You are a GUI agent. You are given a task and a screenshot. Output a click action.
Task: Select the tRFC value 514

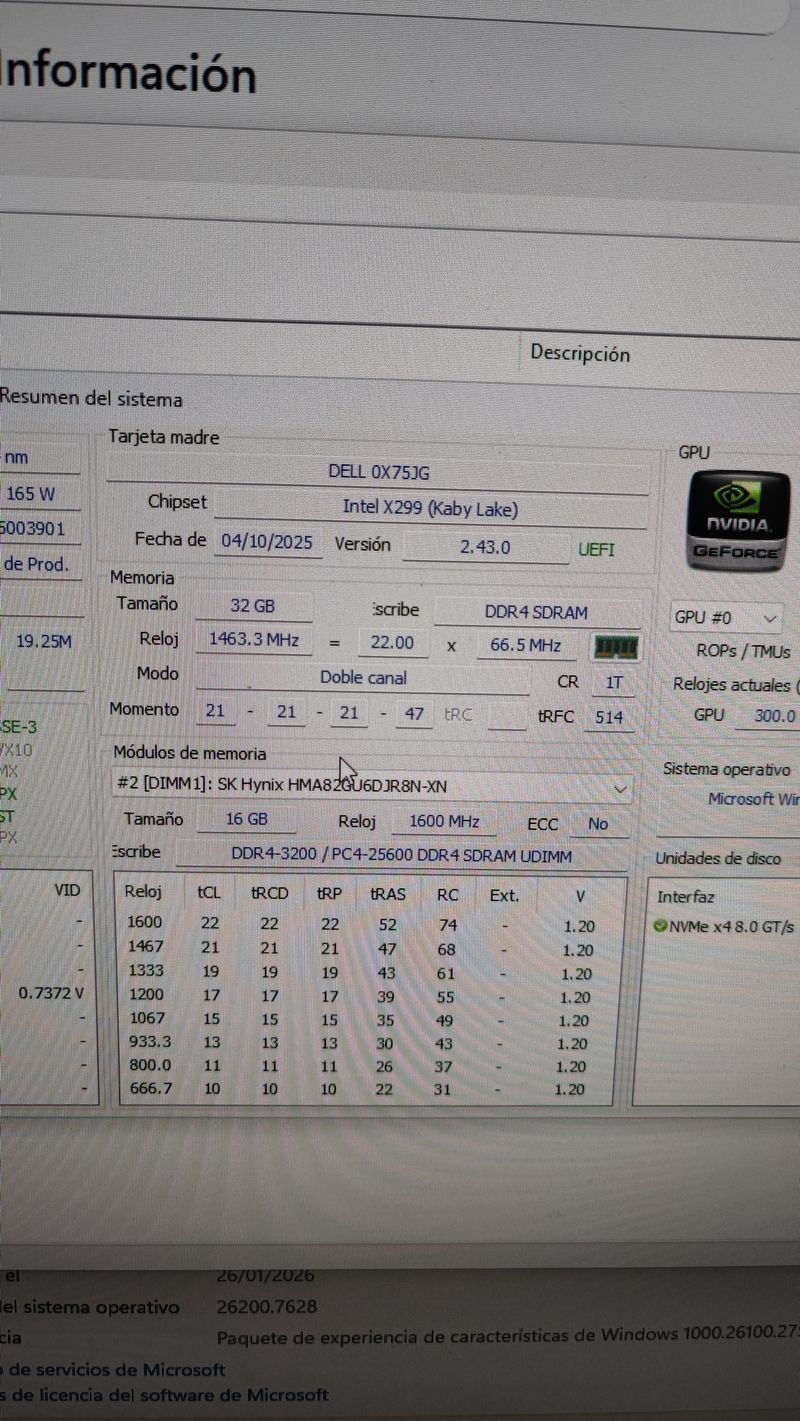coord(609,717)
